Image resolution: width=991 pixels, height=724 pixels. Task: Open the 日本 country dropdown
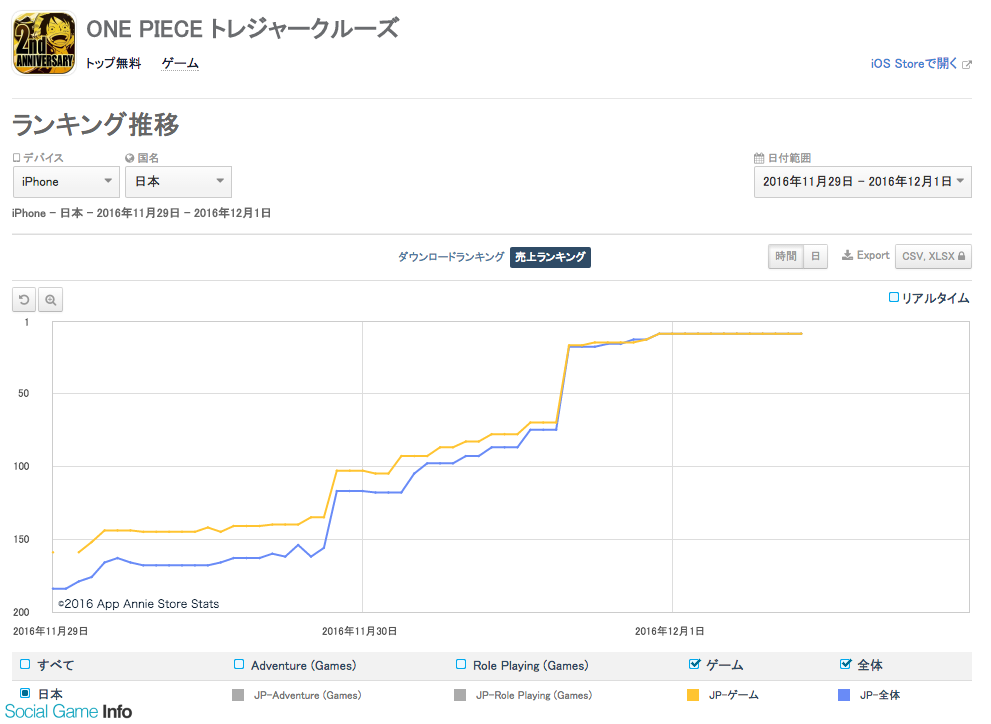[178, 182]
